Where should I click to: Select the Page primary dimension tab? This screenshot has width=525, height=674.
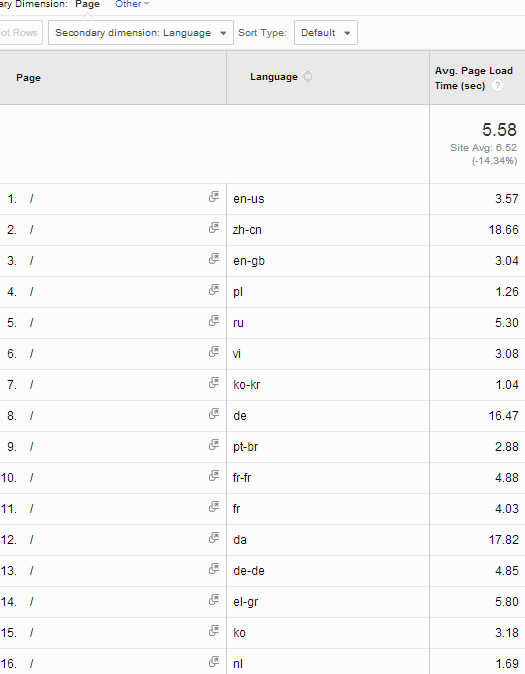87,4
